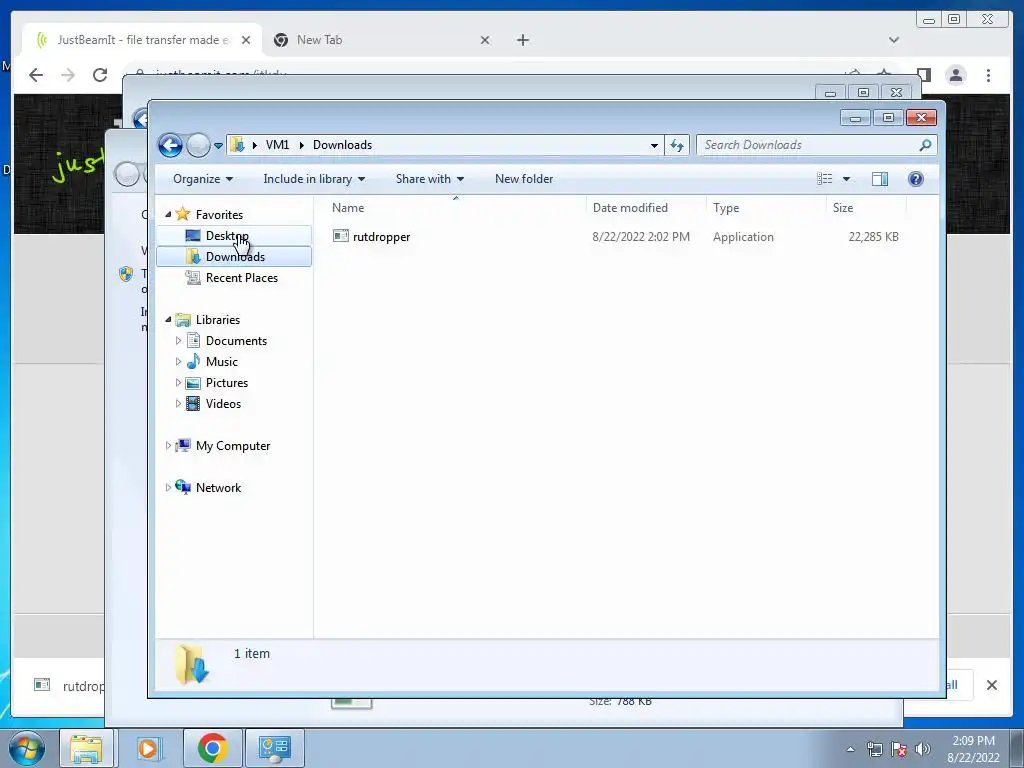
Task: Open the view options dropdown arrow
Action: (846, 179)
